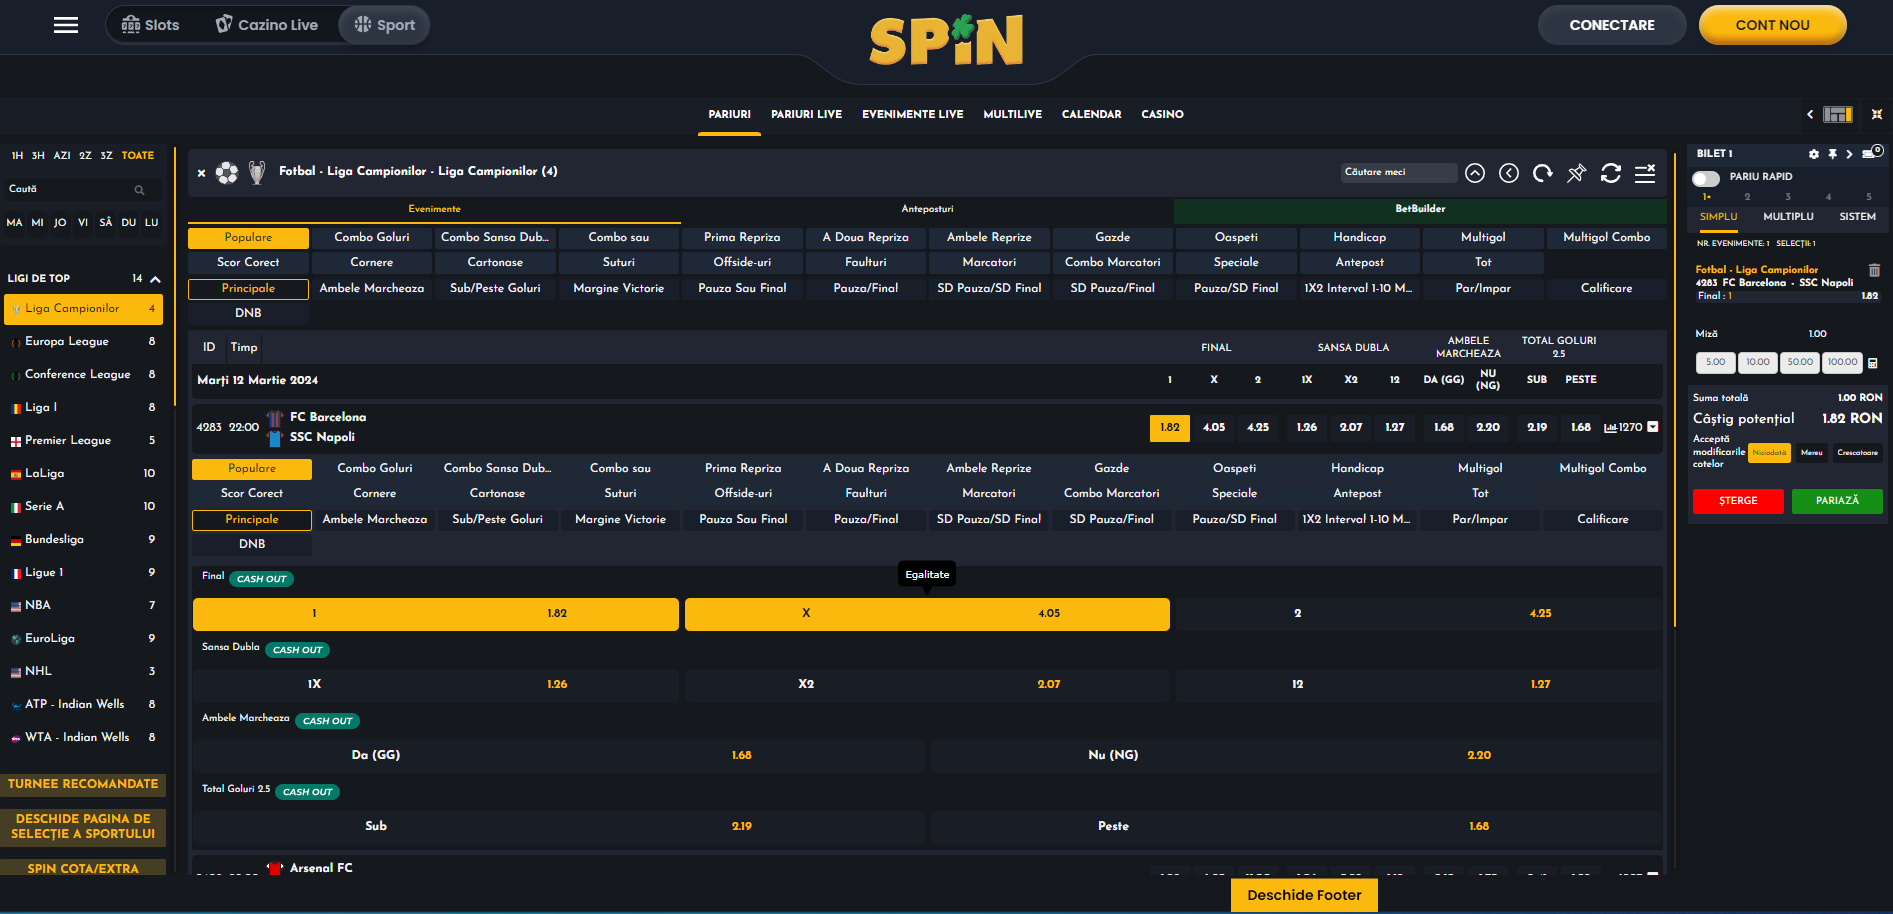1893x914 pixels.
Task: Pin the event list panel
Action: pos(1576,173)
